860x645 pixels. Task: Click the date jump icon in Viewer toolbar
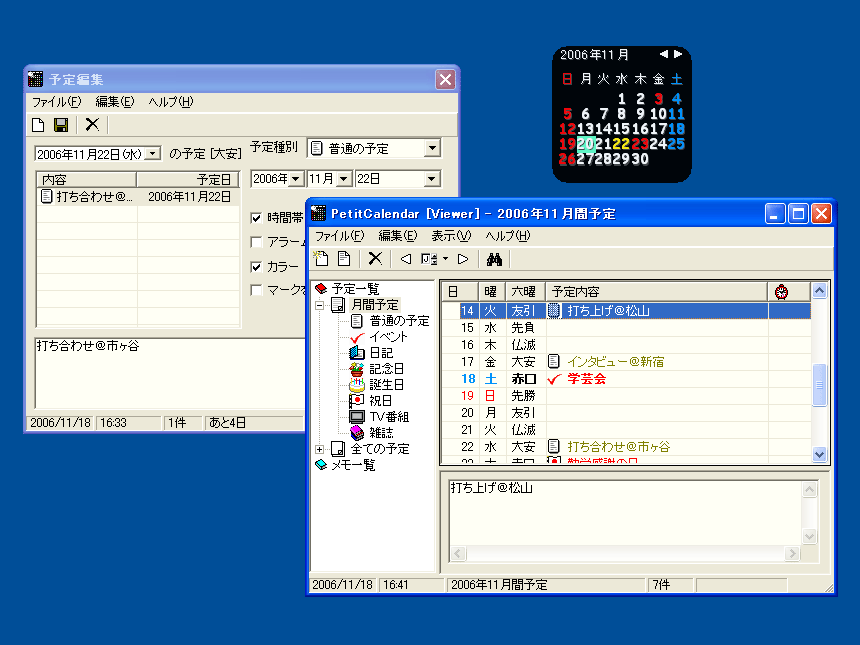click(429, 259)
